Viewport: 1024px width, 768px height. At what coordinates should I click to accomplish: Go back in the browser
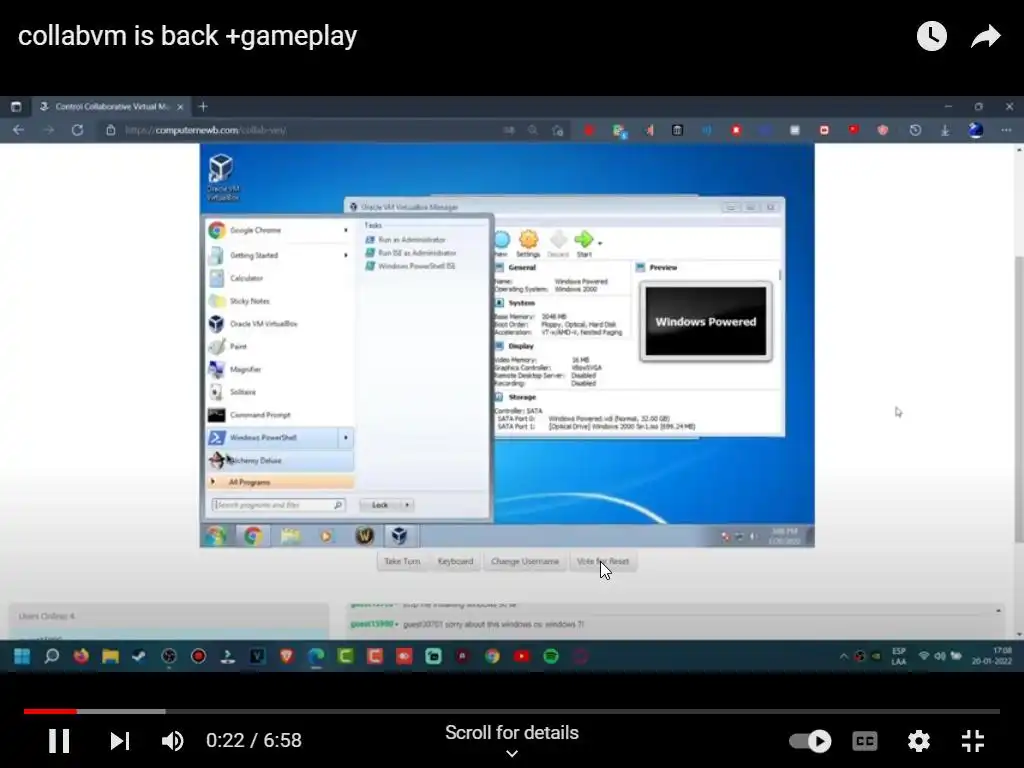[x=18, y=130]
